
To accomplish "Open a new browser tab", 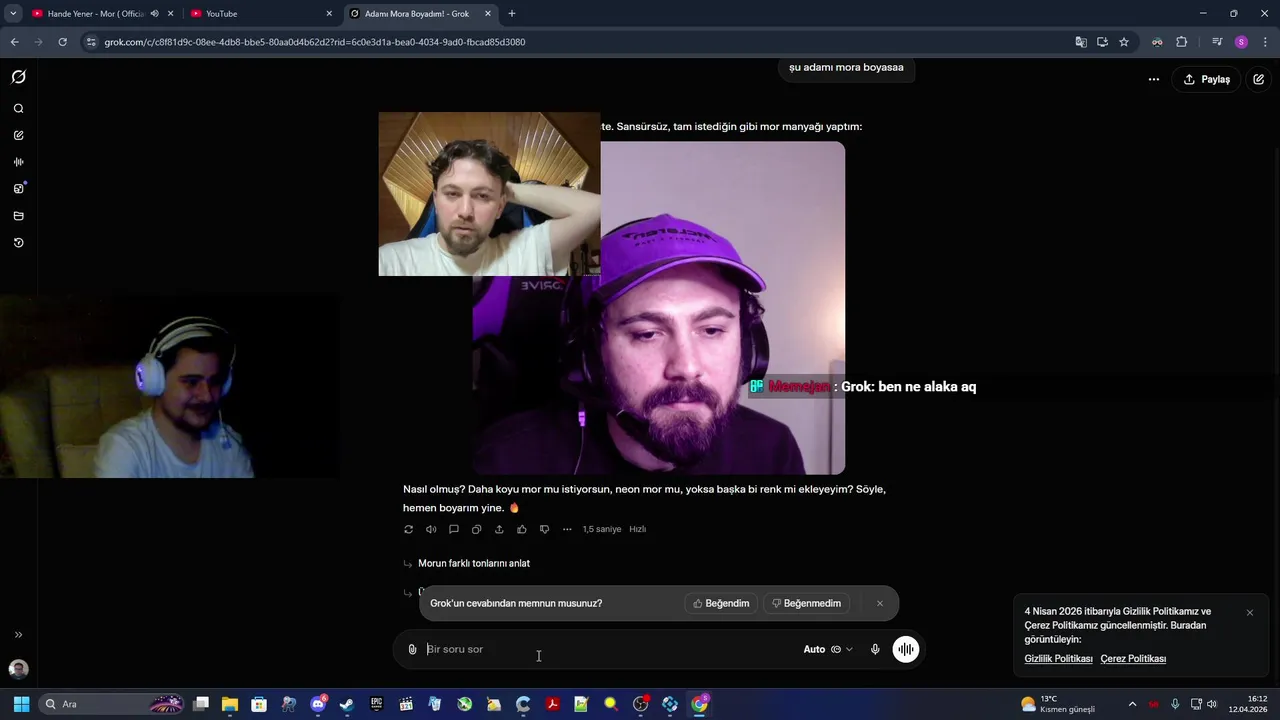I will [x=512, y=14].
